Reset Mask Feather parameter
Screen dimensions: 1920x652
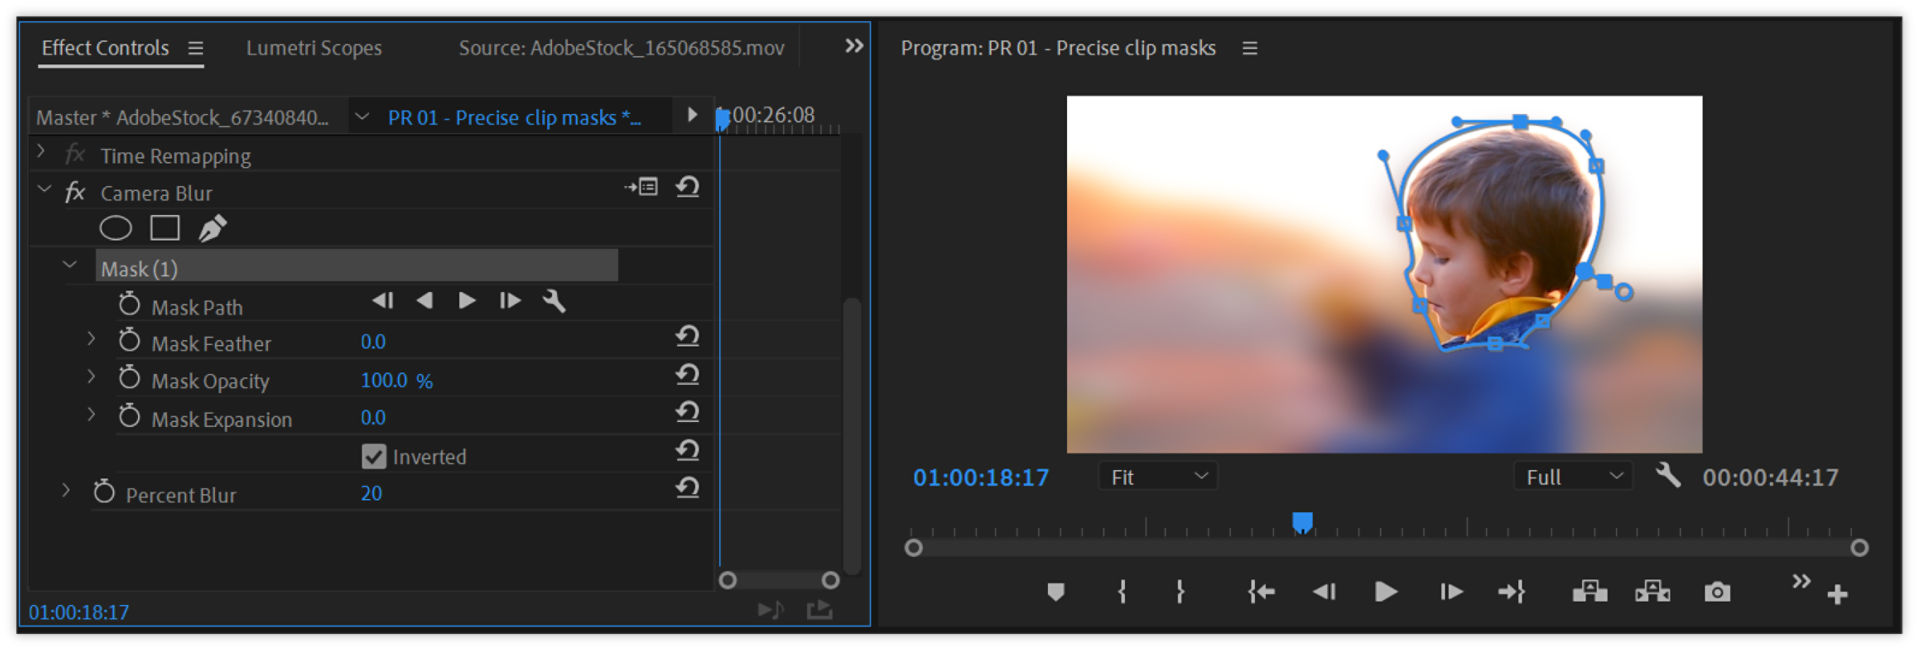[687, 337]
